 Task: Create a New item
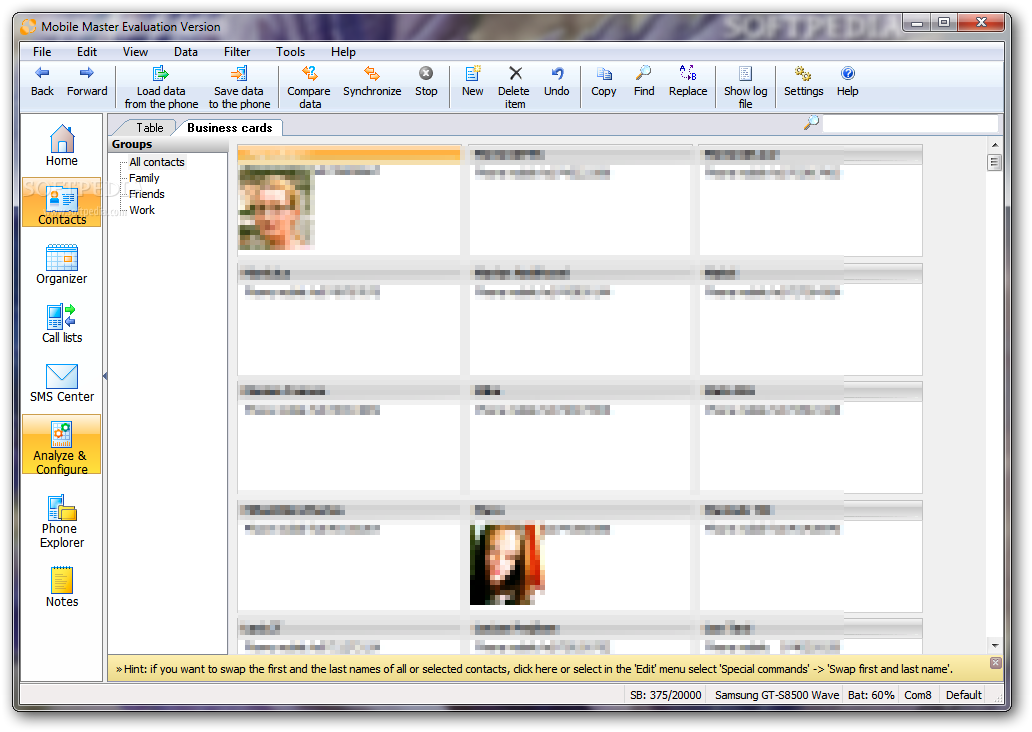coord(473,82)
